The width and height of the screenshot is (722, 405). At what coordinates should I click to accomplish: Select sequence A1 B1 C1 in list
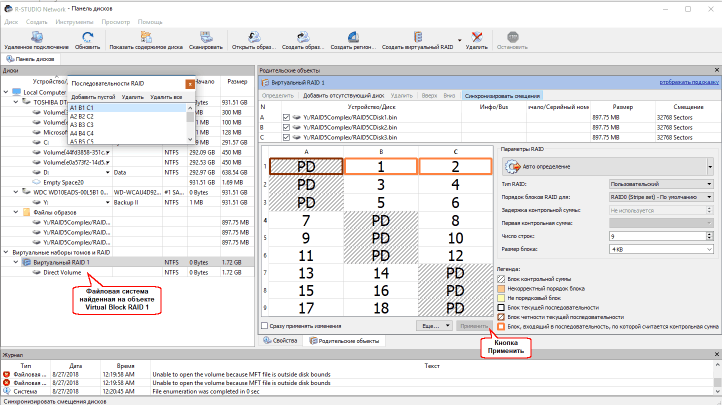(x=127, y=108)
